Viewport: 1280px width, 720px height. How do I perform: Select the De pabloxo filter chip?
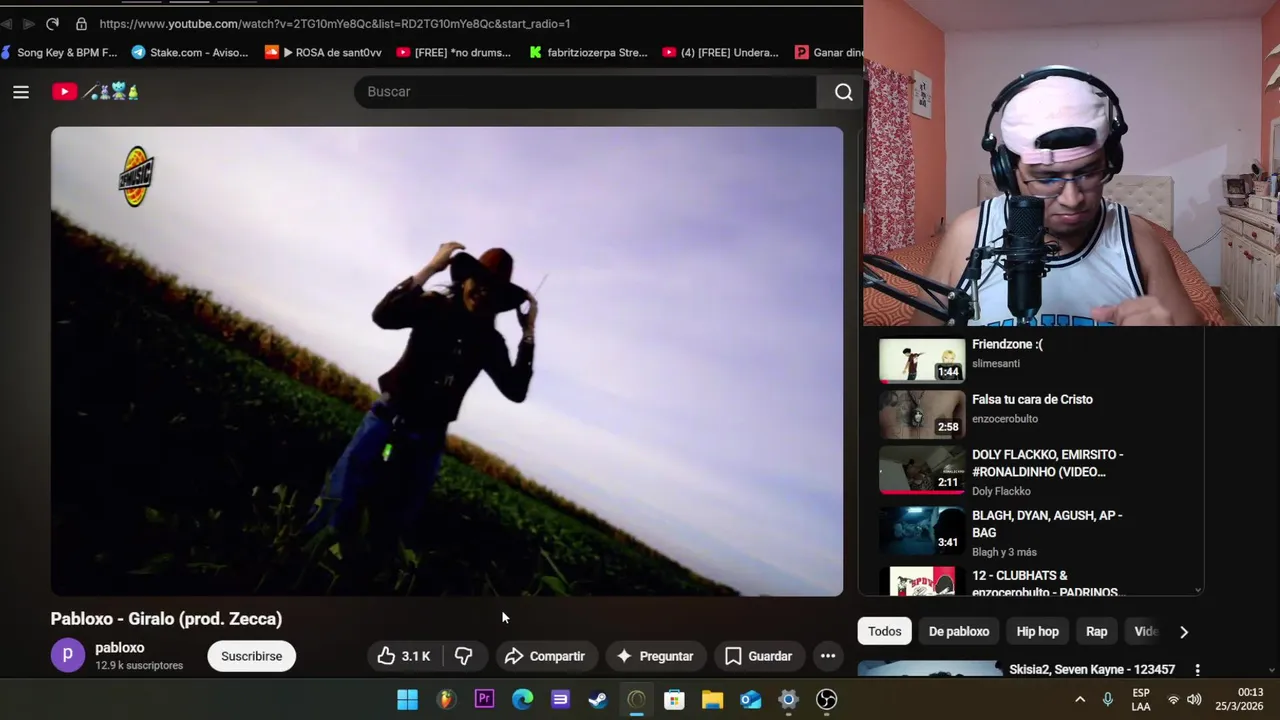click(x=959, y=631)
